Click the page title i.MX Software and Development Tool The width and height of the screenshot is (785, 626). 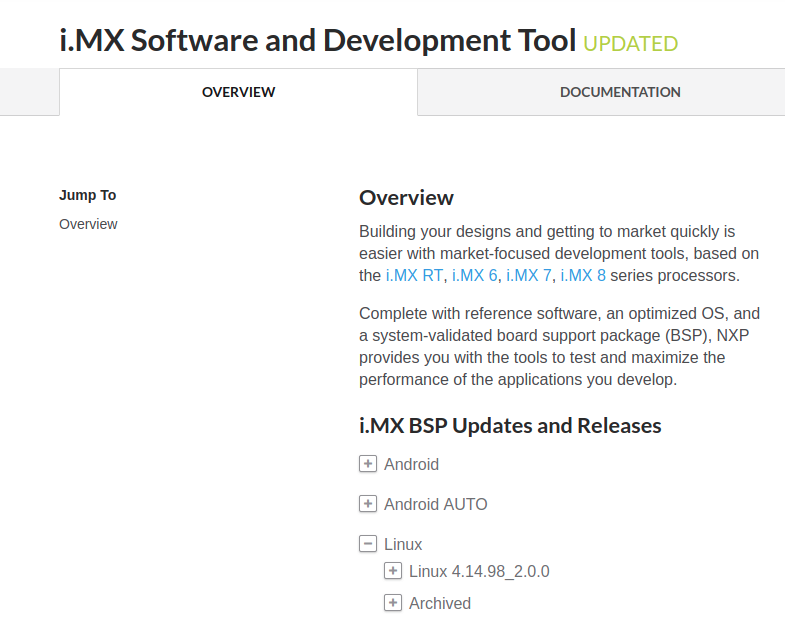pos(318,41)
